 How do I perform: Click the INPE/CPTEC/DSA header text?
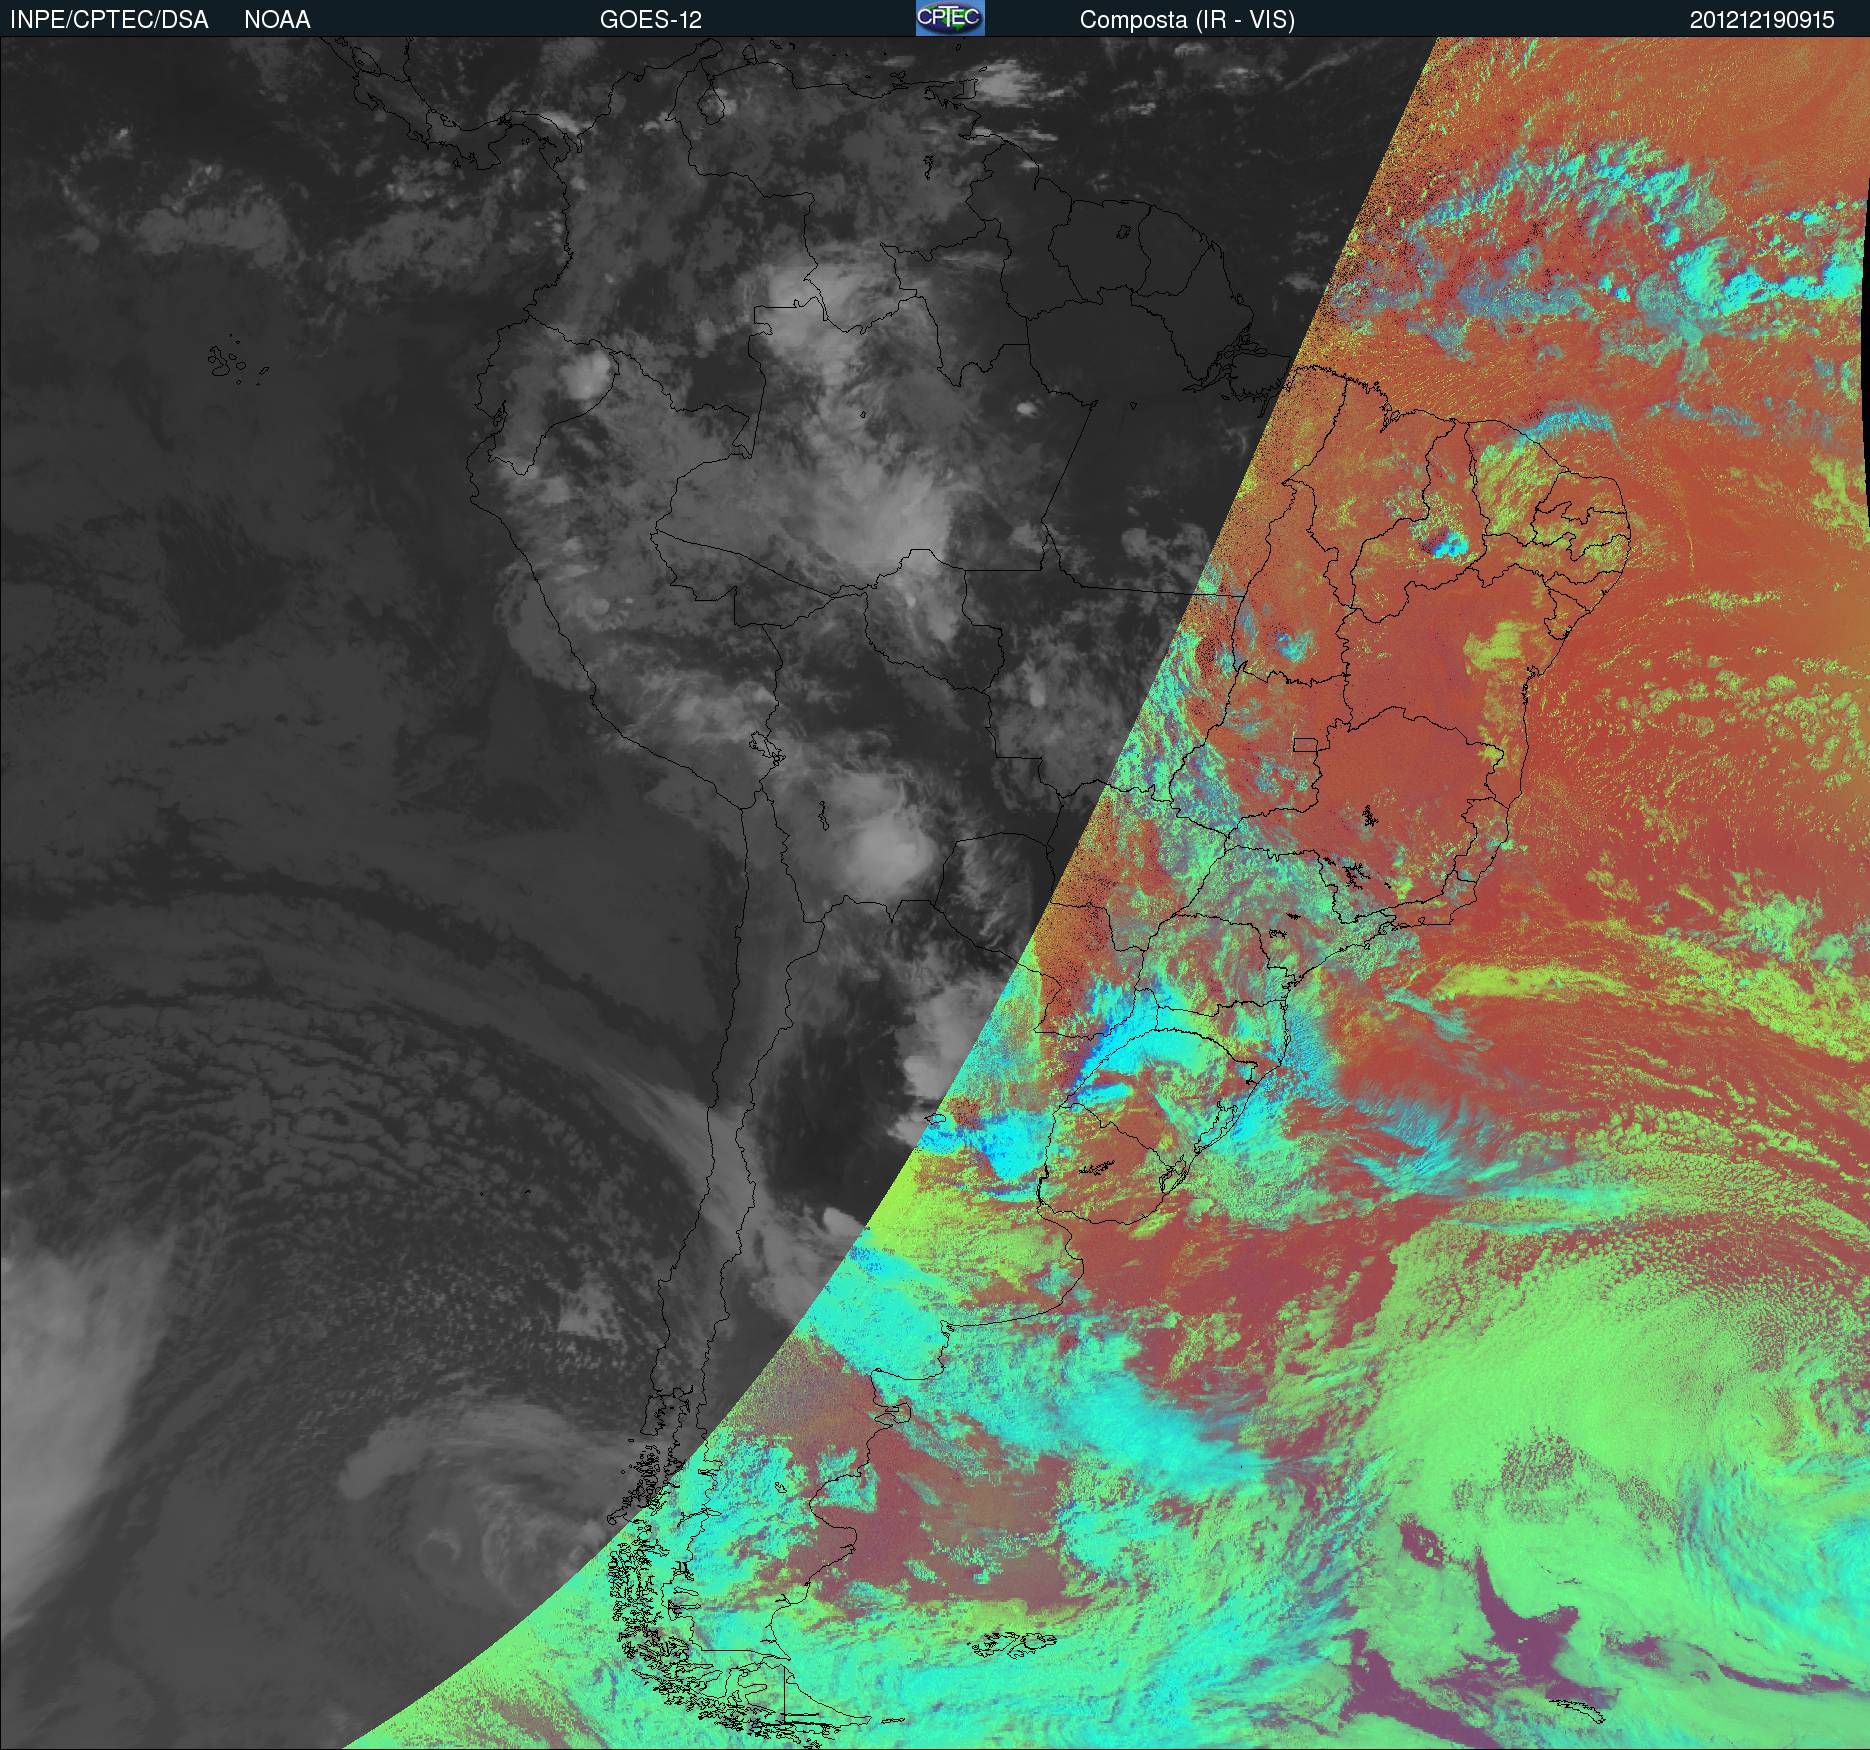click(x=109, y=20)
